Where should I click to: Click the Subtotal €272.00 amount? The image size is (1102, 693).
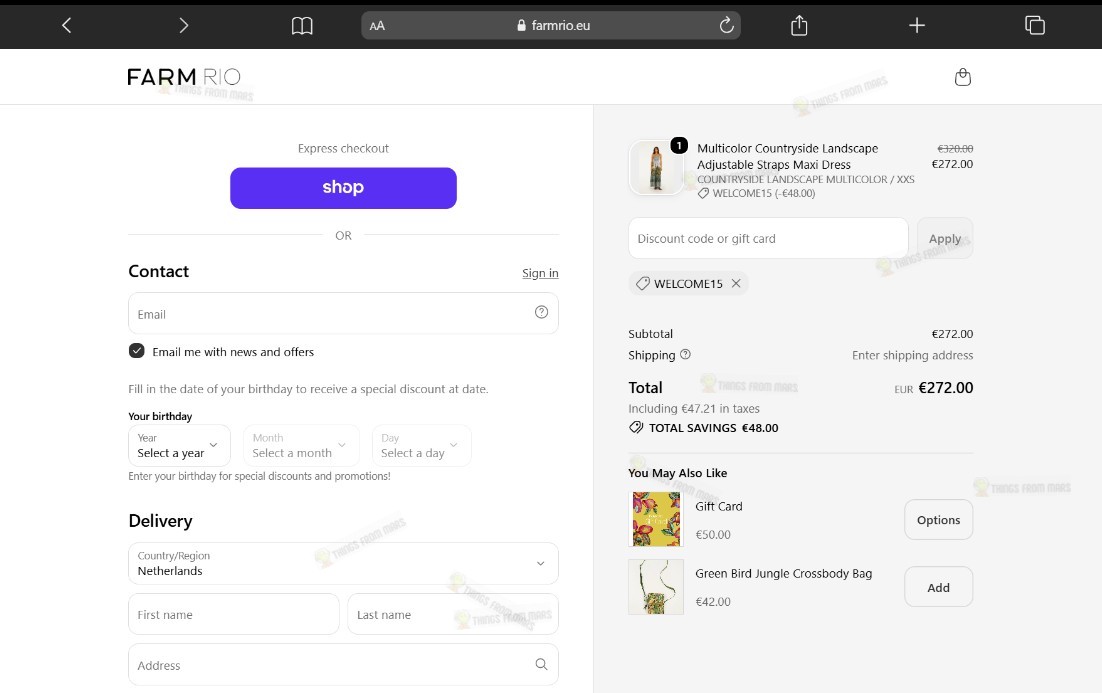click(x=952, y=334)
